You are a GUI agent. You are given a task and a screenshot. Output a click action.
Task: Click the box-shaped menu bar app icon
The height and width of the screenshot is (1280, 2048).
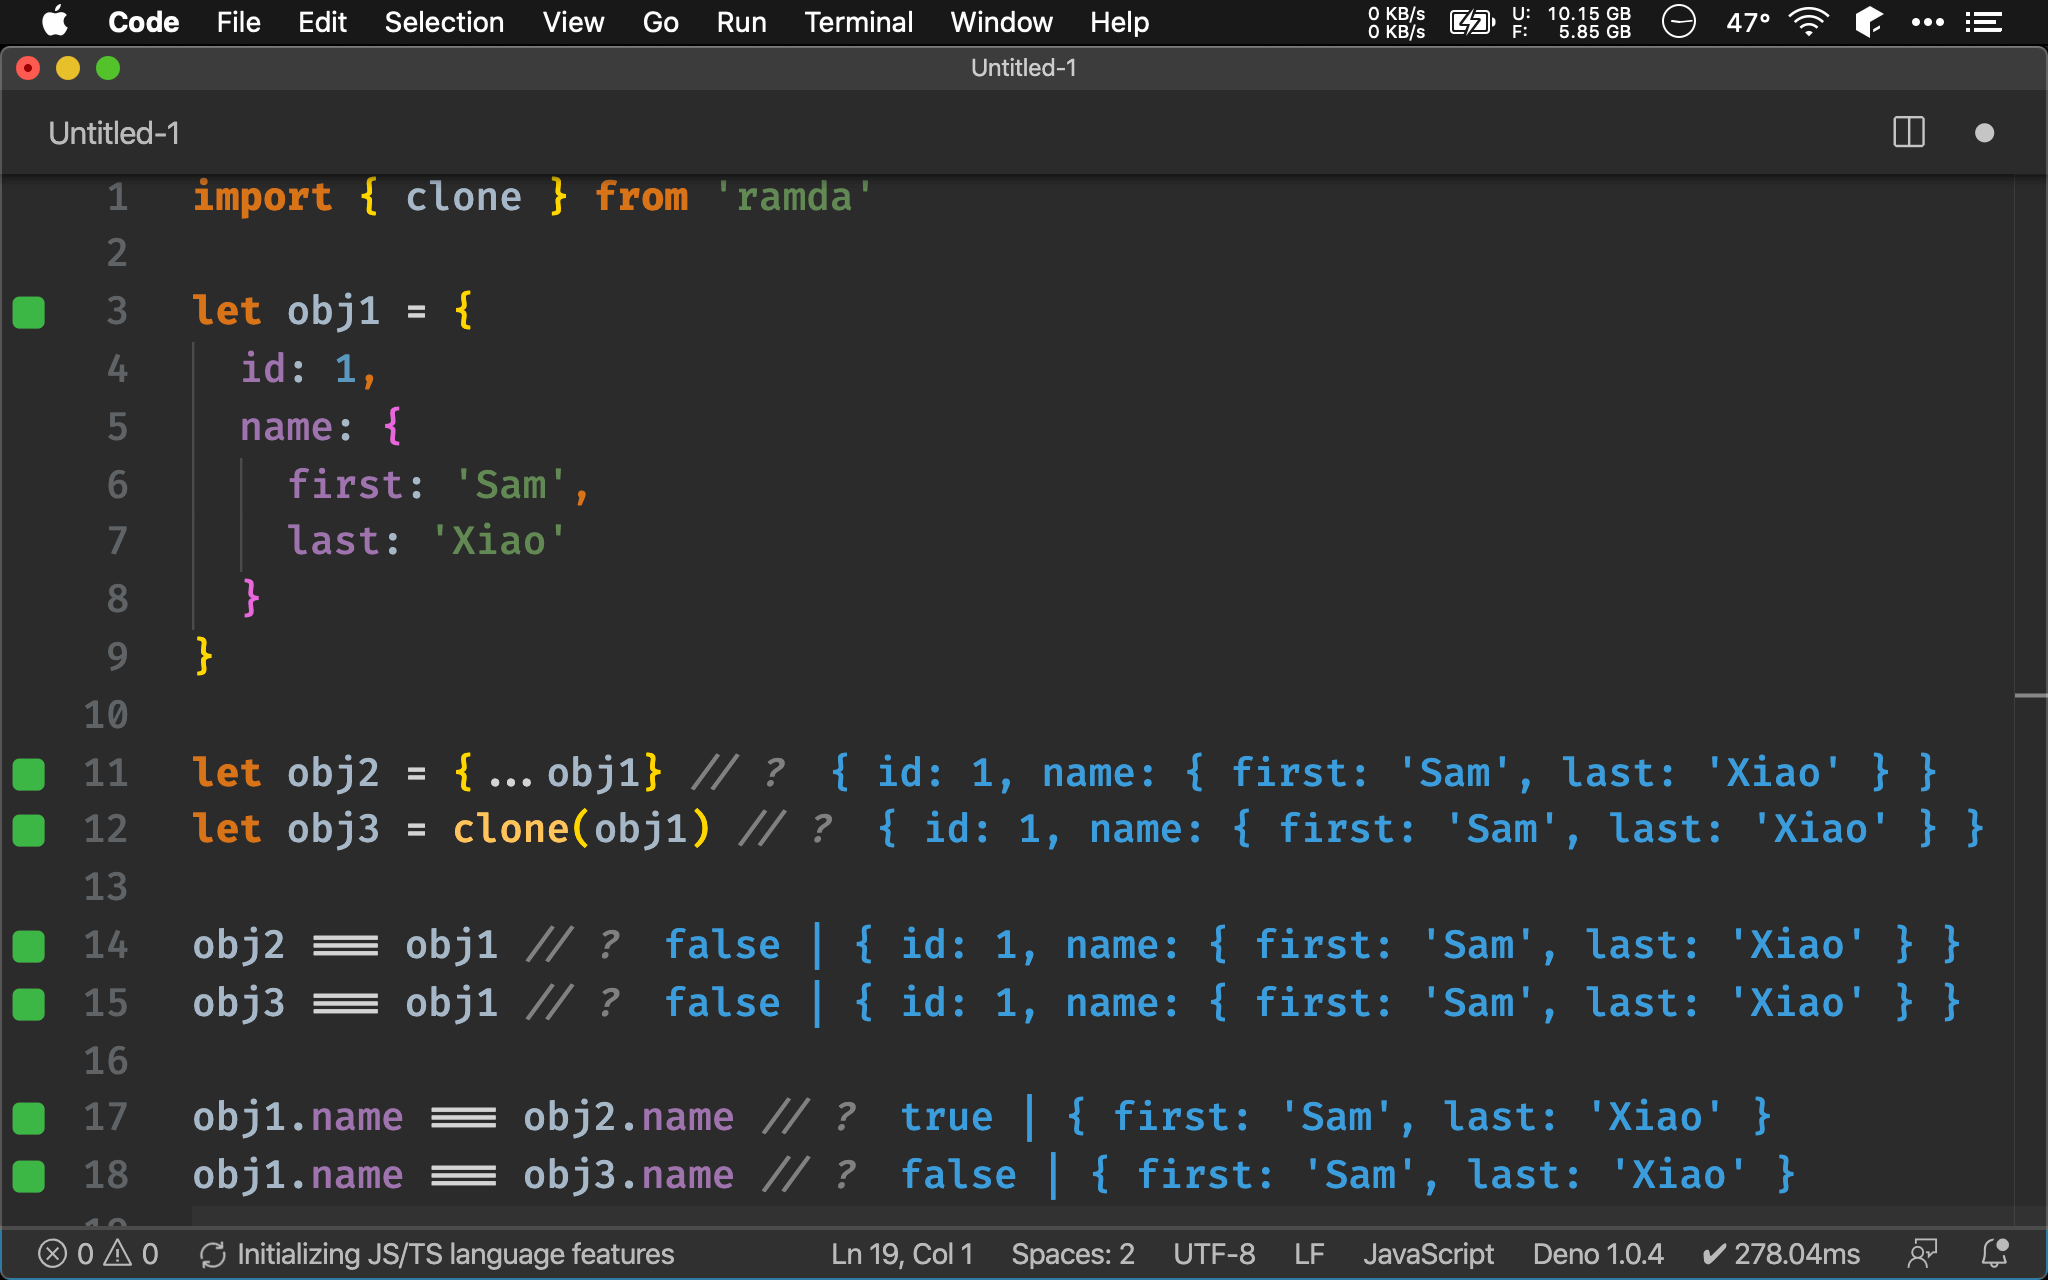coord(1868,22)
